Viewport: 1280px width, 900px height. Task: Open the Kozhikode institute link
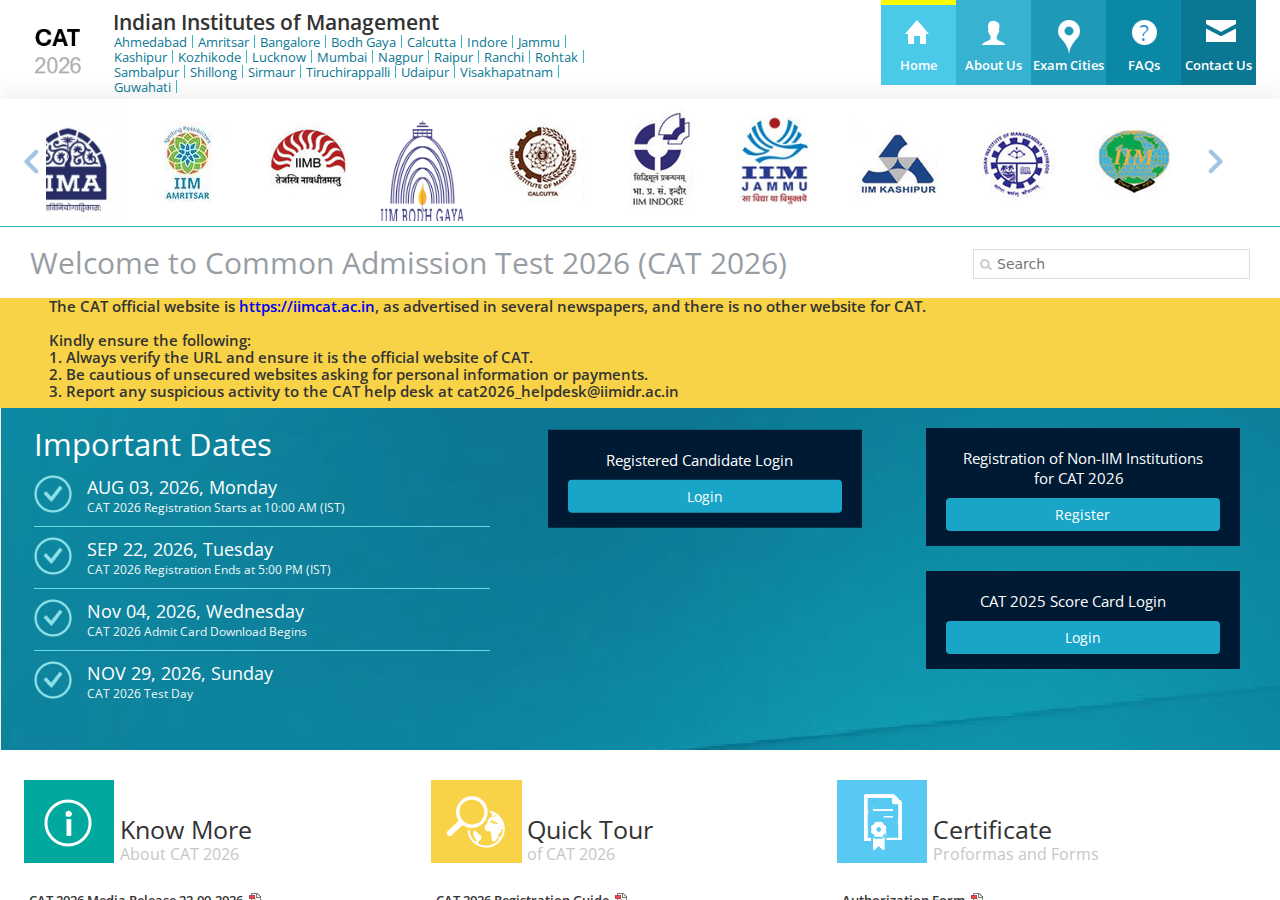pos(210,57)
